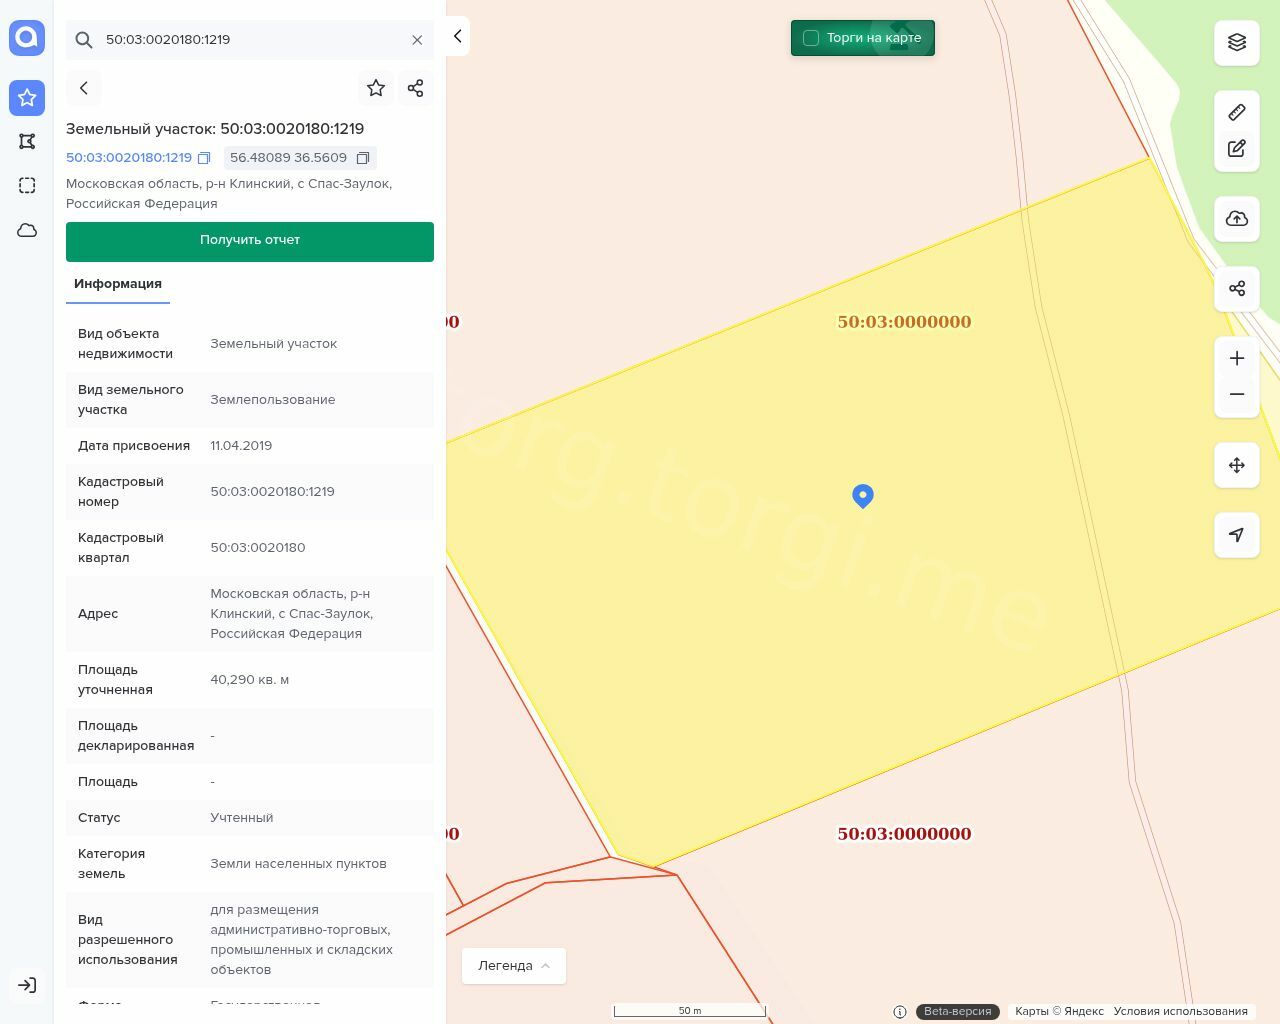
Task: Open the map layers panel
Action: coord(1237,42)
